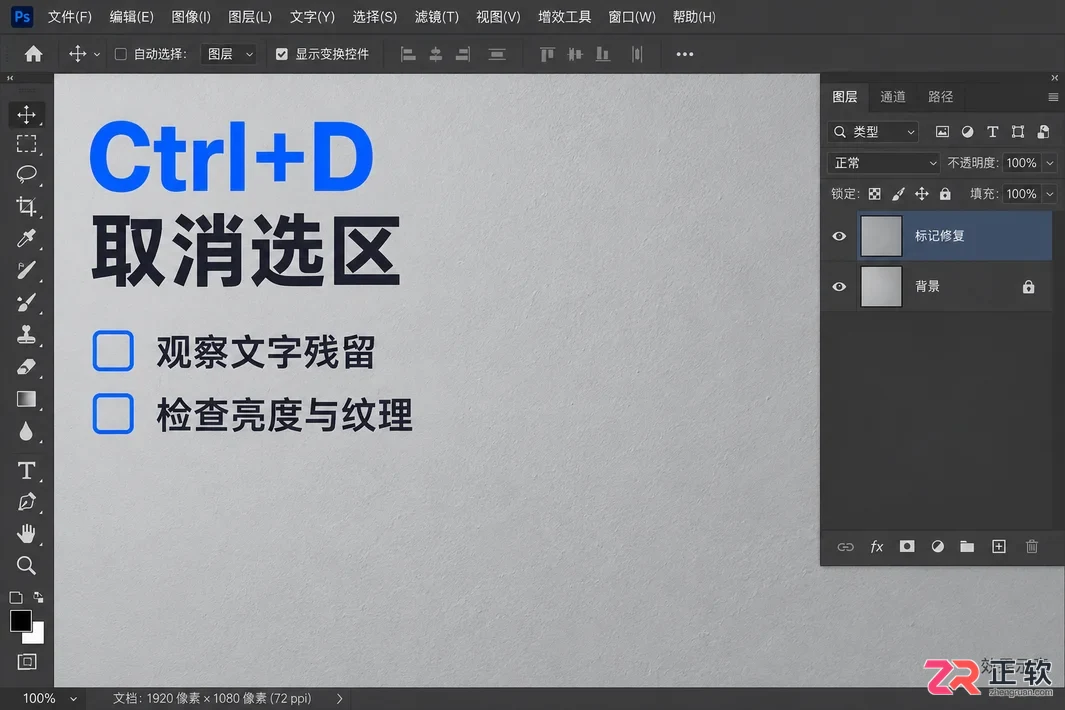The width and height of the screenshot is (1065, 710).
Task: Open the three-dots more options
Action: point(685,54)
